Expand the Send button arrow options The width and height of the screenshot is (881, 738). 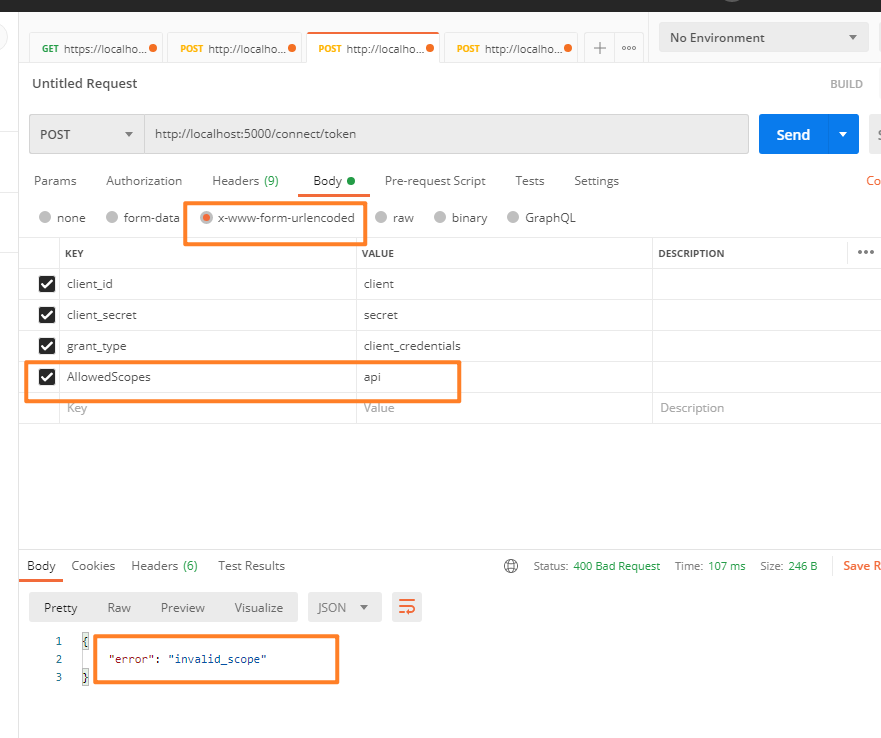coord(843,134)
